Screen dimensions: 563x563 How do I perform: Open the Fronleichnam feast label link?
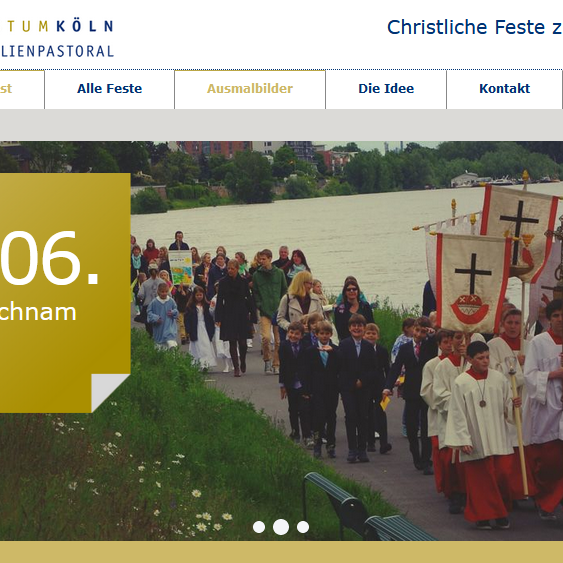click(38, 312)
